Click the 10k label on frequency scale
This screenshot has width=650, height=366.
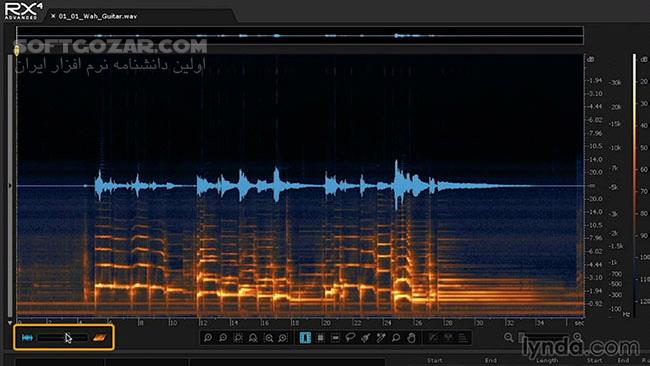coord(616,148)
